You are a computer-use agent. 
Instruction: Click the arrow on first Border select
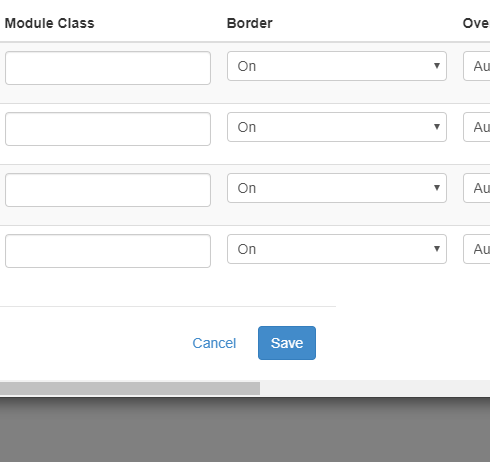[437, 66]
